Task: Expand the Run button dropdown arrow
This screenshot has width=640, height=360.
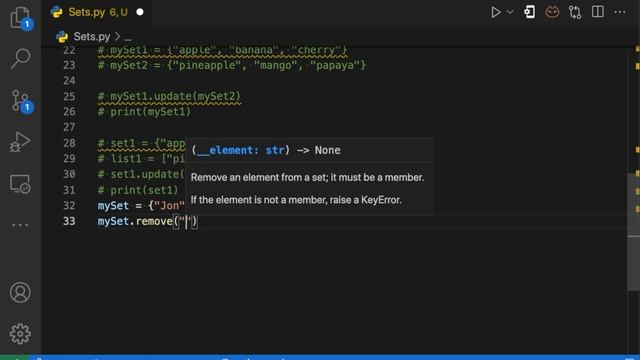Action: coord(510,12)
